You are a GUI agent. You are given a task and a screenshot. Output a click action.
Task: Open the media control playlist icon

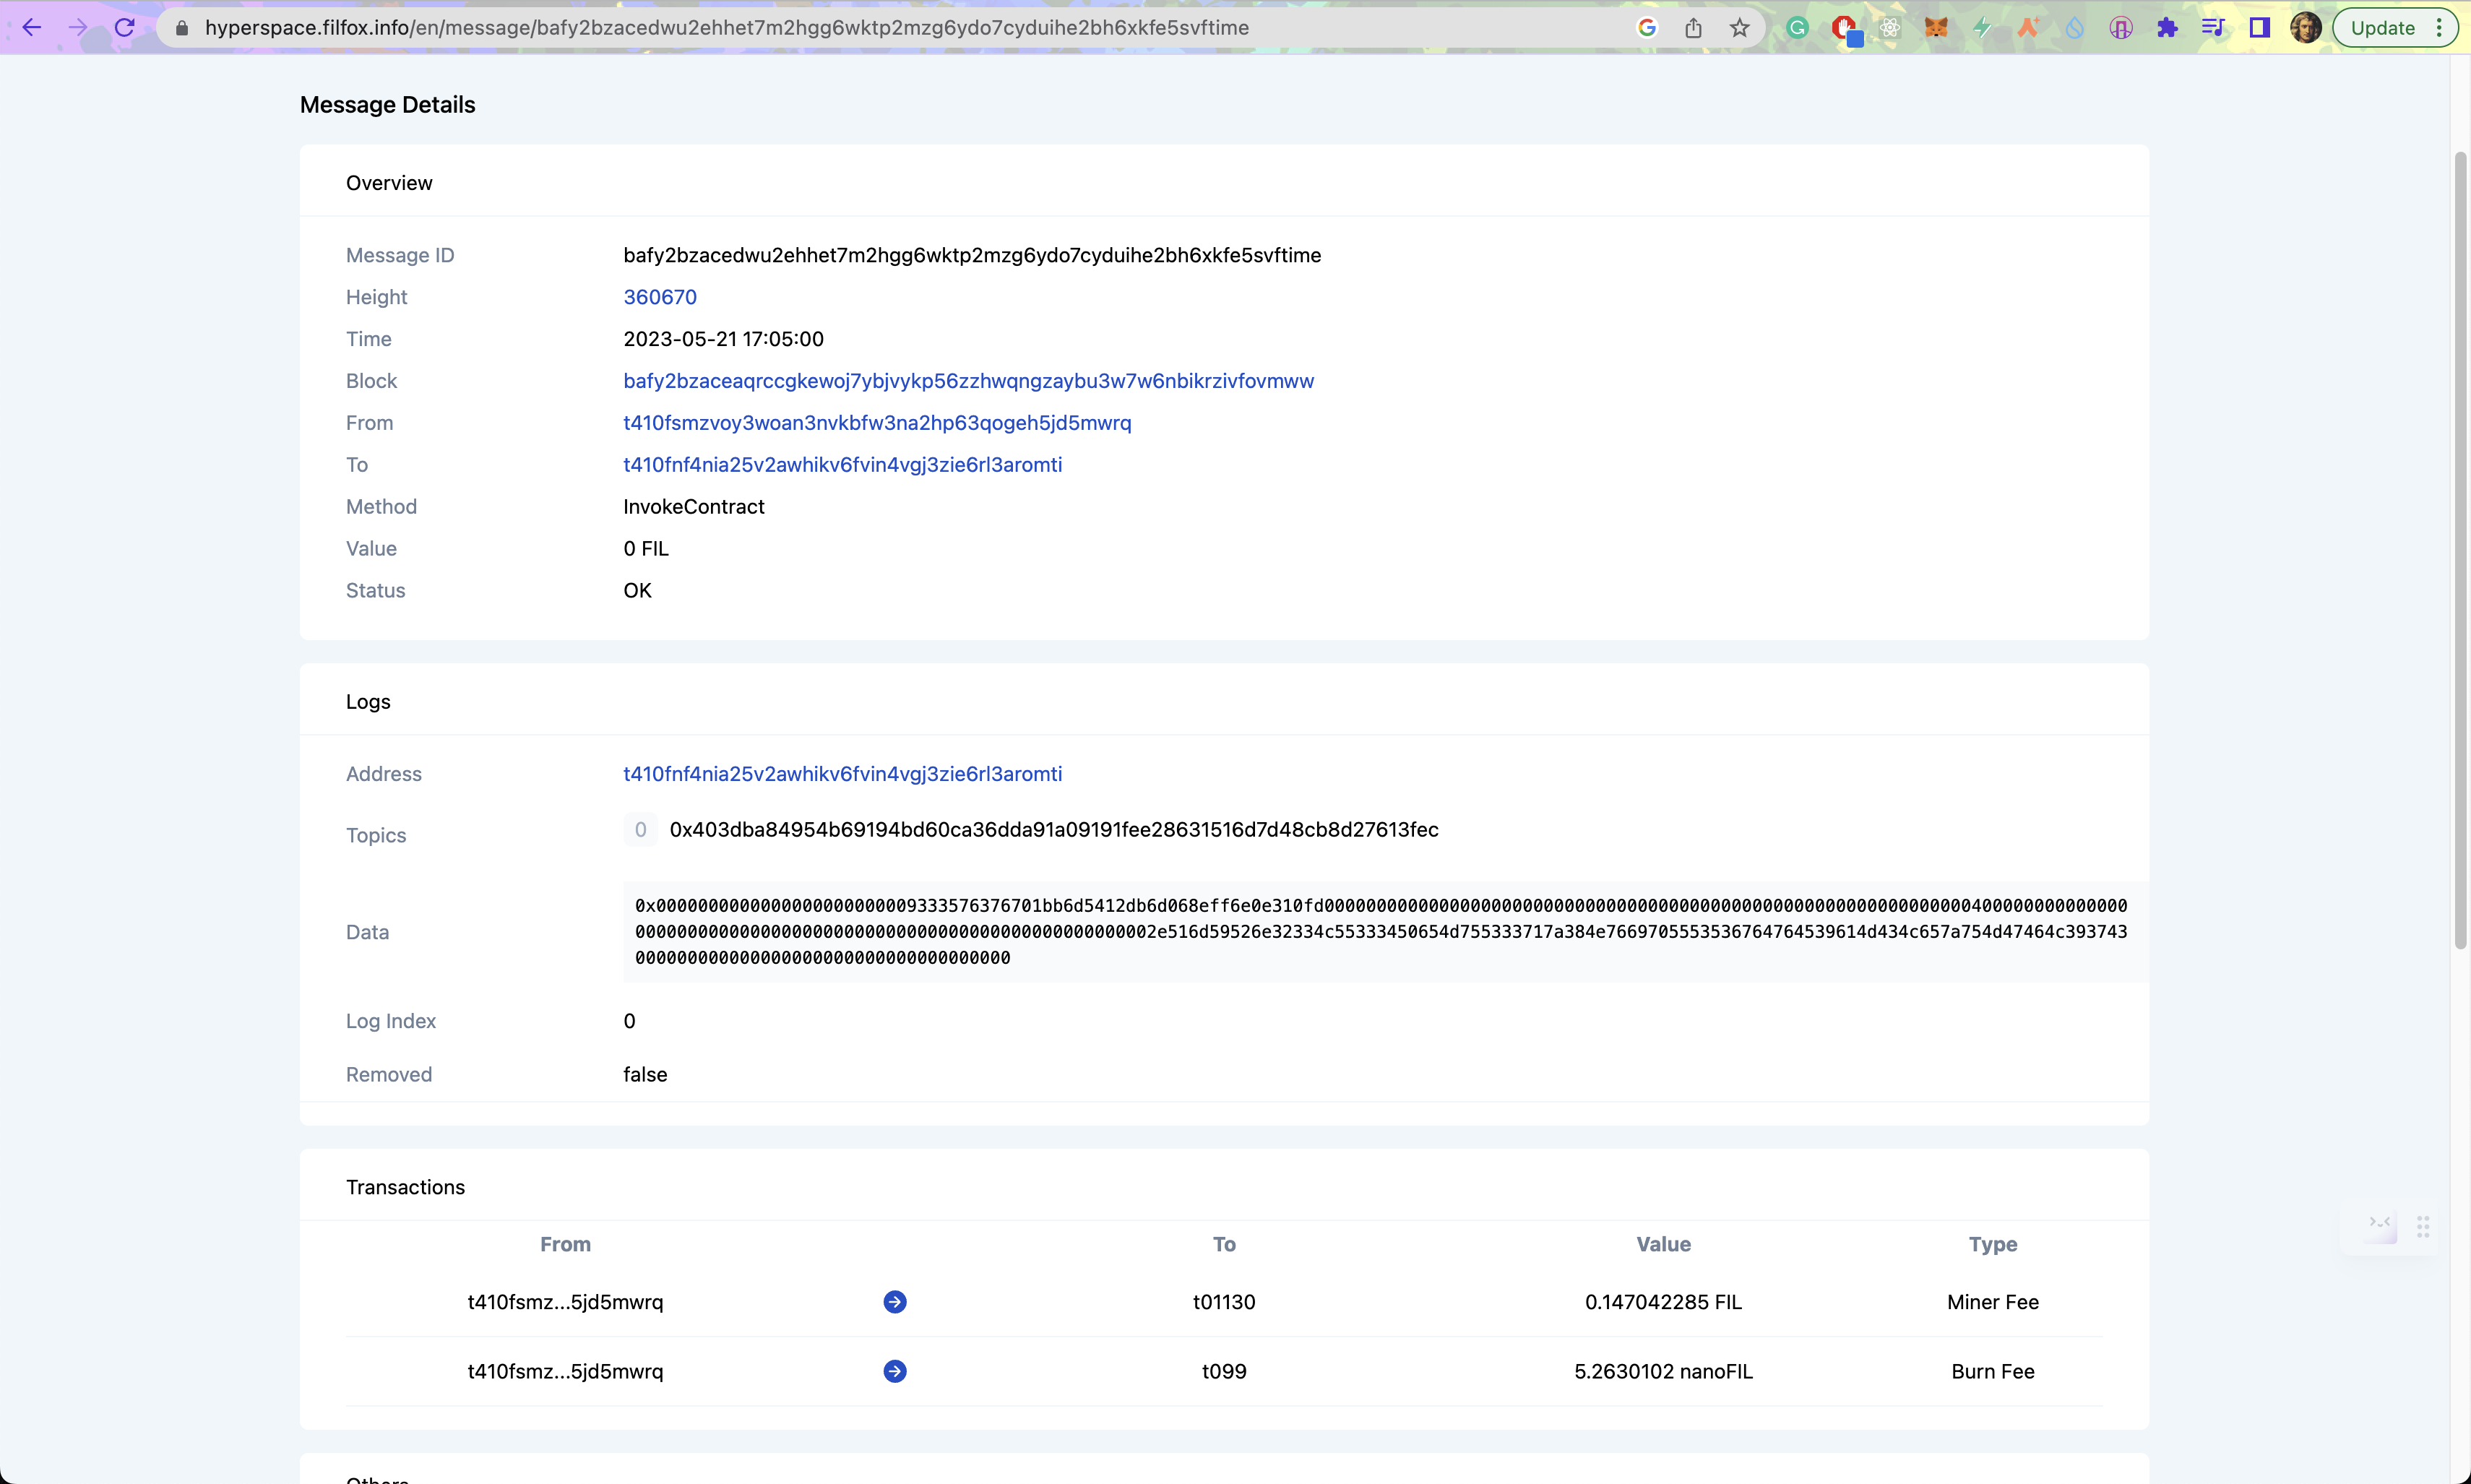pos(2213,28)
